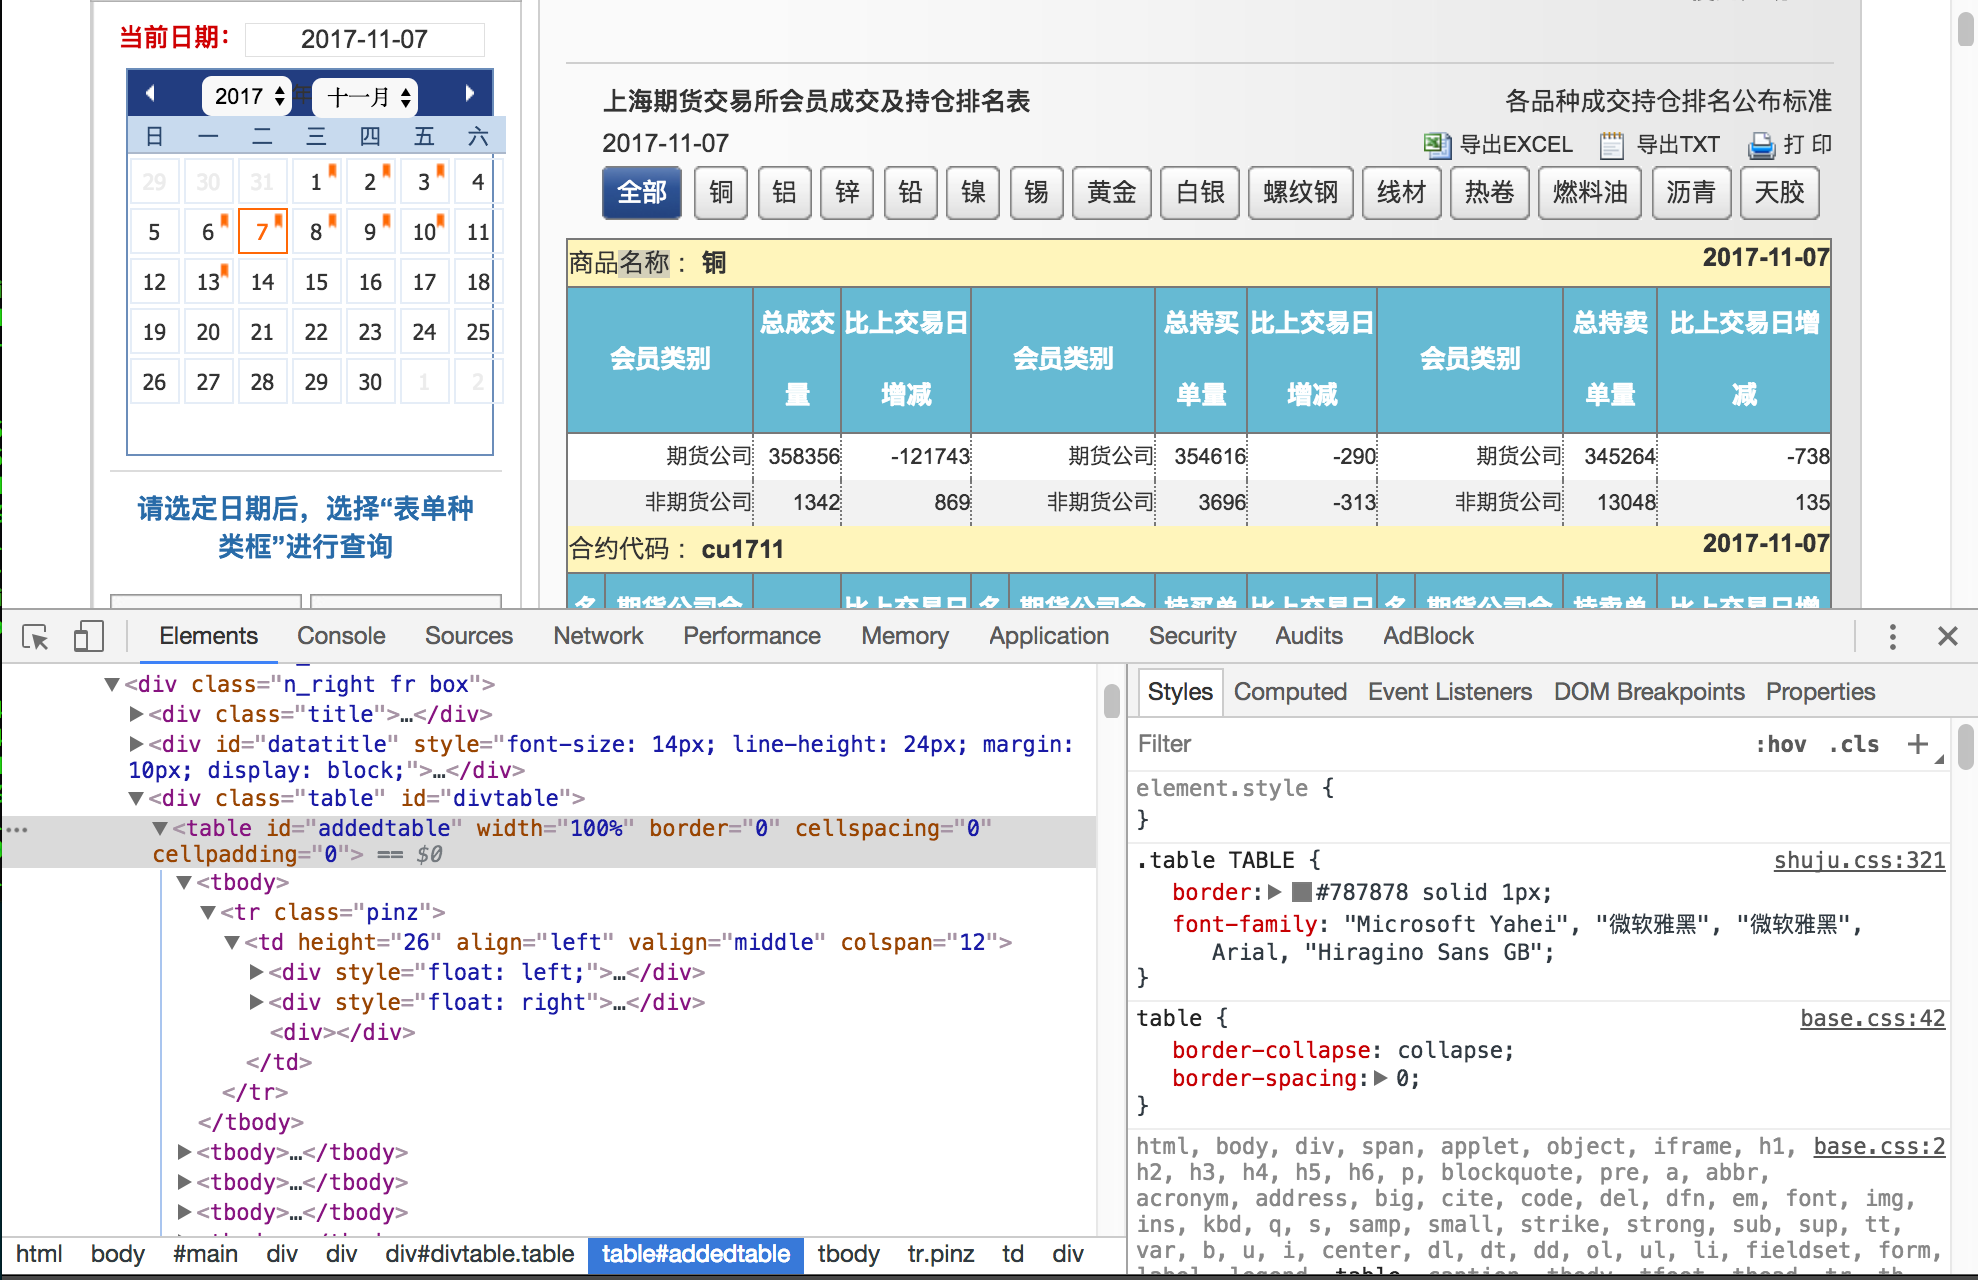Open the year 2017 selector

pyautogui.click(x=247, y=96)
